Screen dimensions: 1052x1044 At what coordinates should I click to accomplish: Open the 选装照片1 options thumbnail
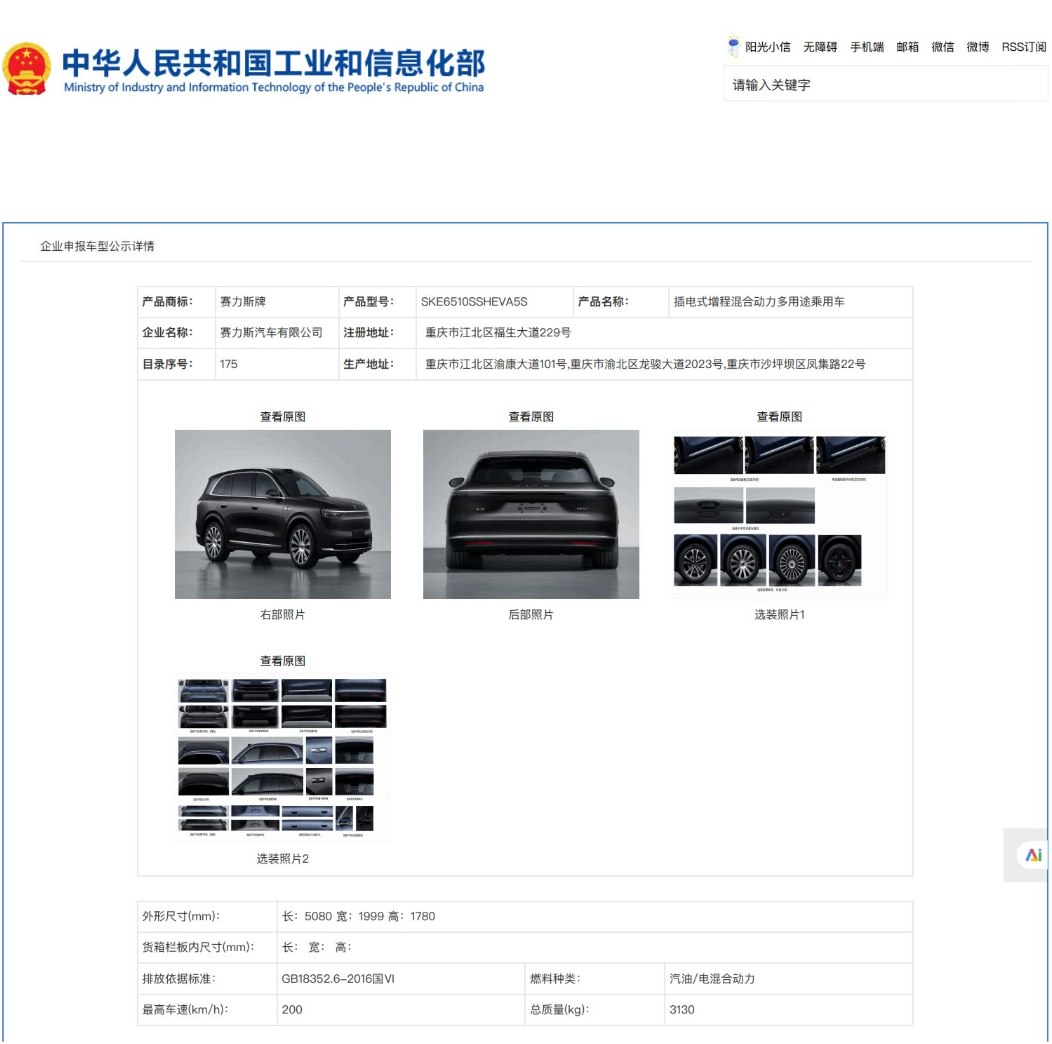pyautogui.click(x=779, y=514)
